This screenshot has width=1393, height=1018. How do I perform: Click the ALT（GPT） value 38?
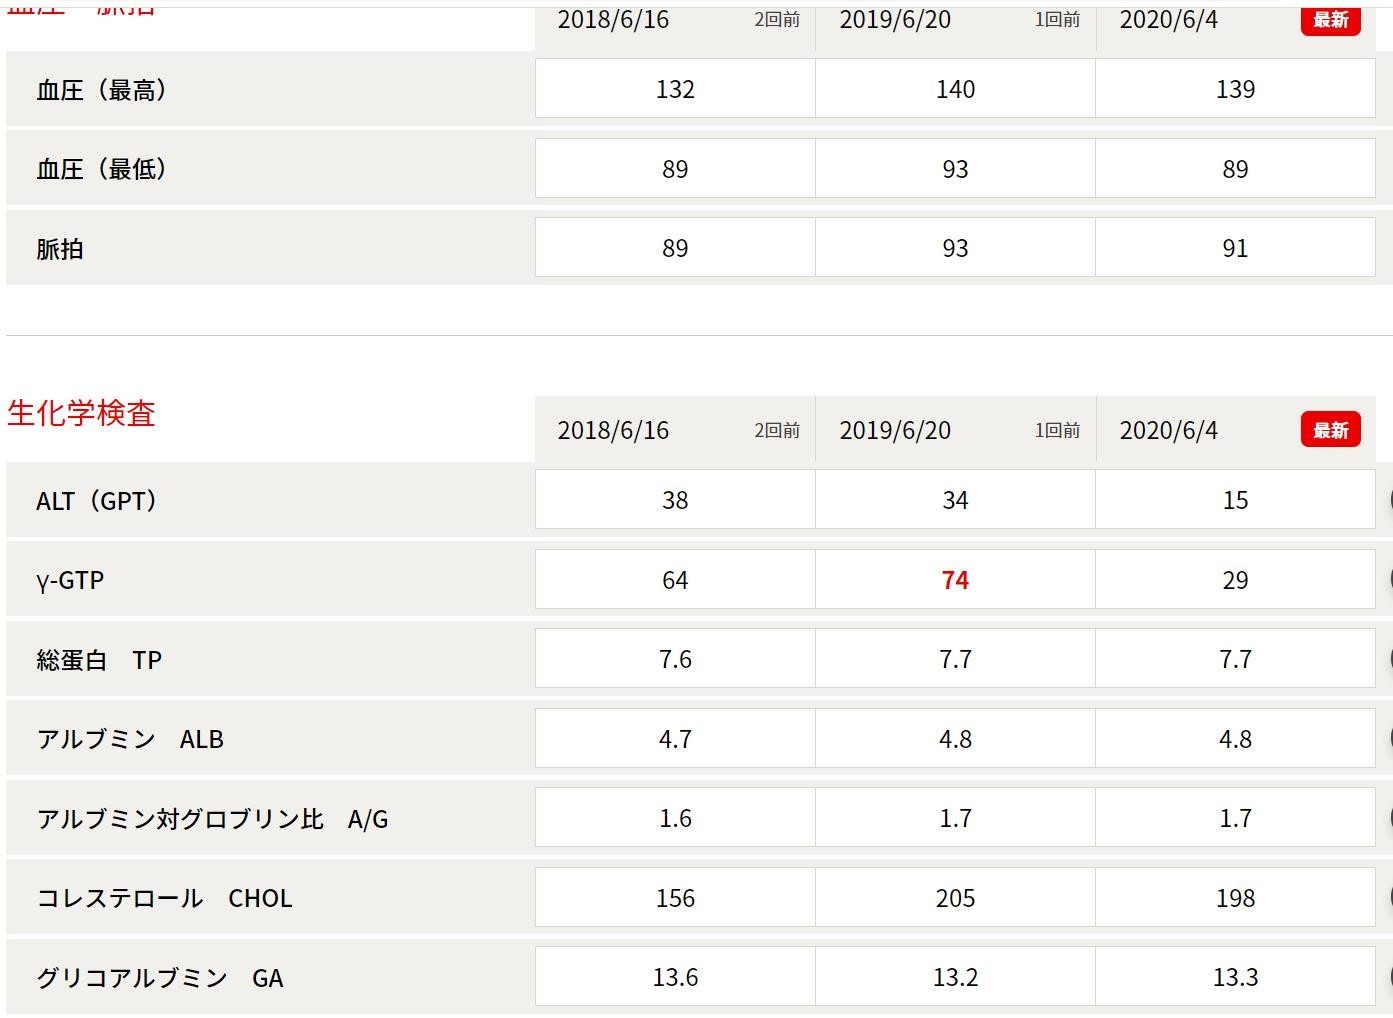tap(675, 500)
